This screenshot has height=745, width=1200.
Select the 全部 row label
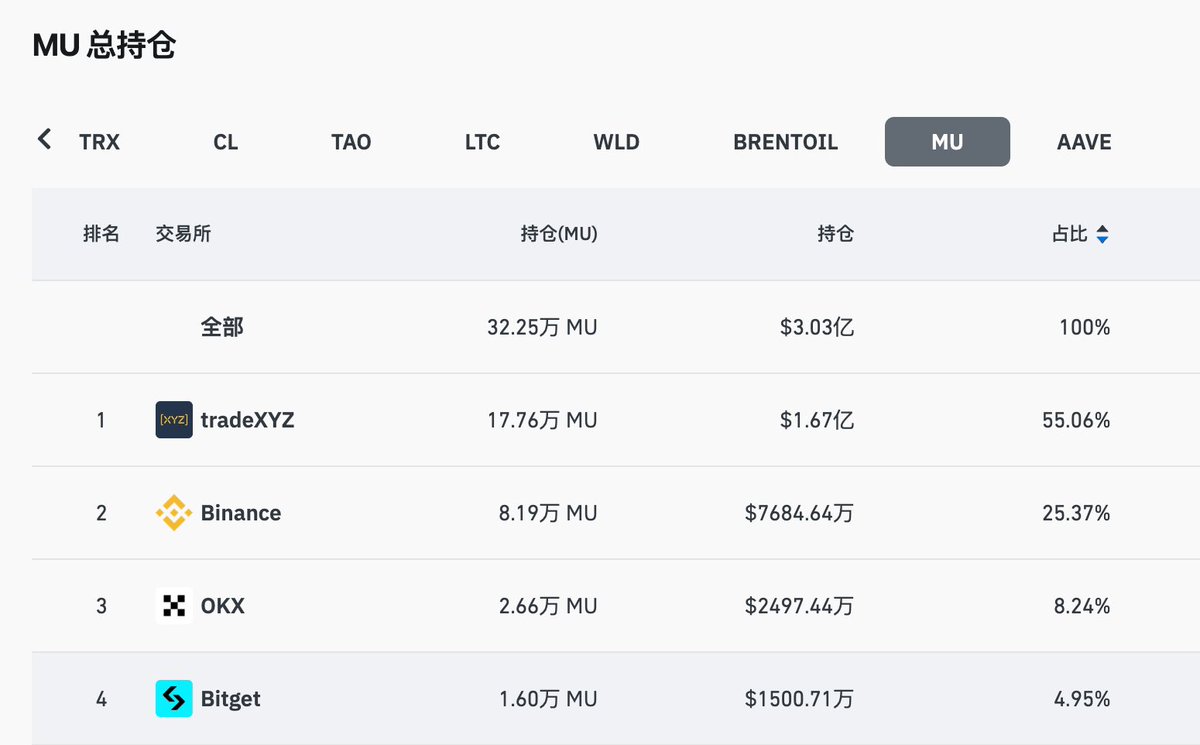(x=221, y=327)
